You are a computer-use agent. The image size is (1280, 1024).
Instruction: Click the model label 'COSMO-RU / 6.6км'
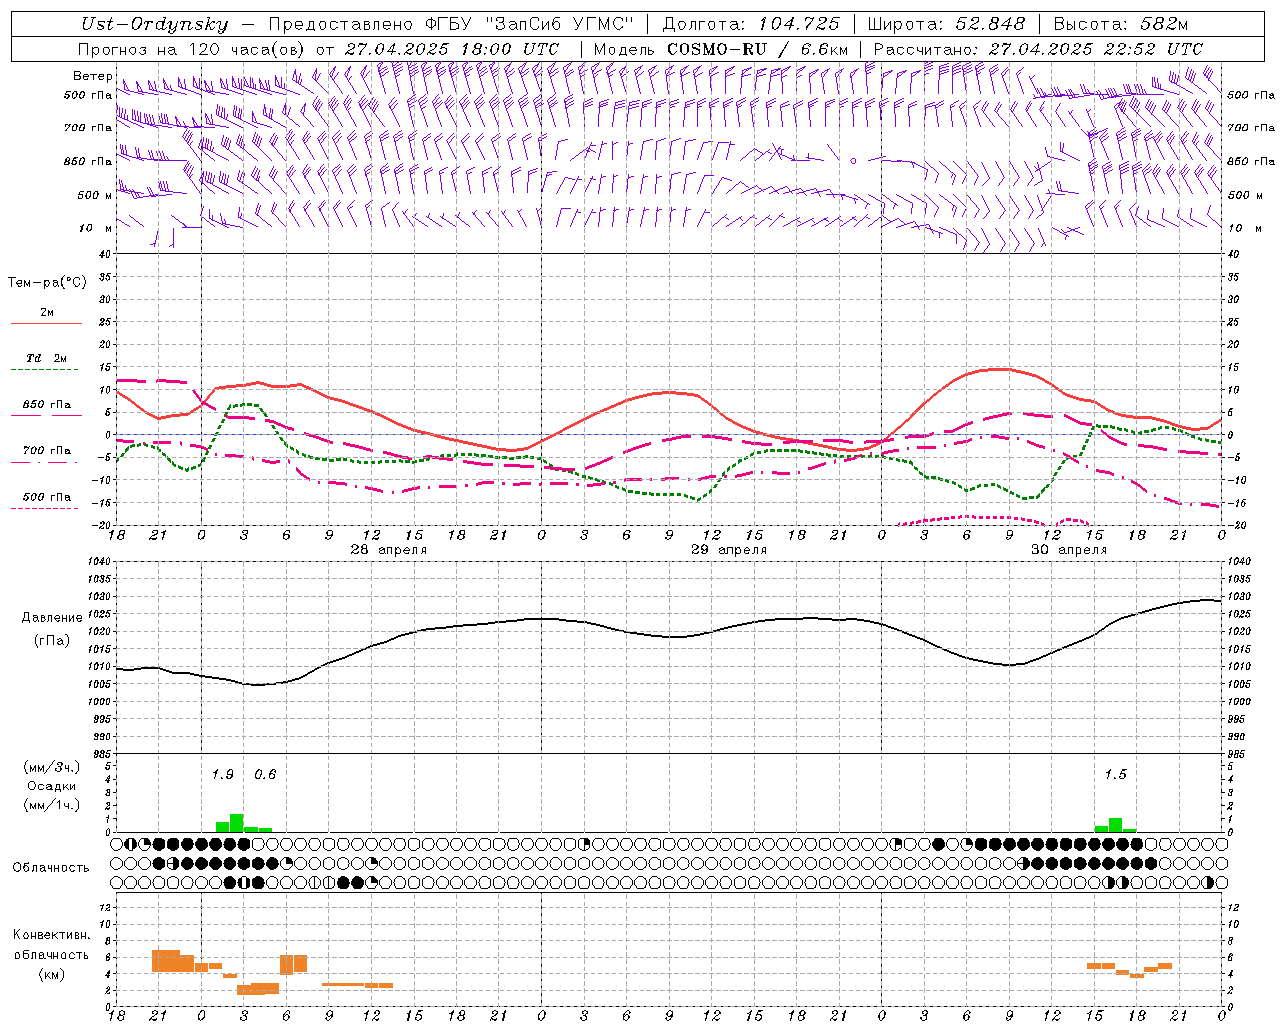[x=757, y=49]
